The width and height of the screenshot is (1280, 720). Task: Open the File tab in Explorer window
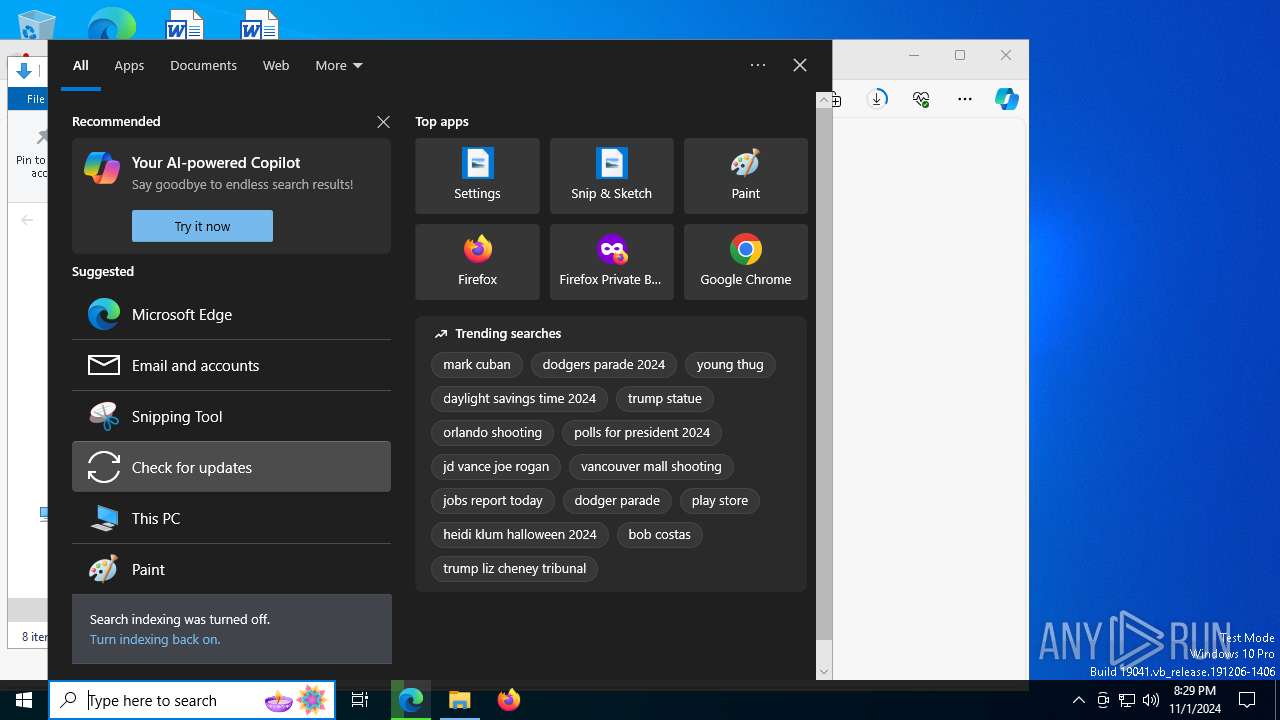35,99
